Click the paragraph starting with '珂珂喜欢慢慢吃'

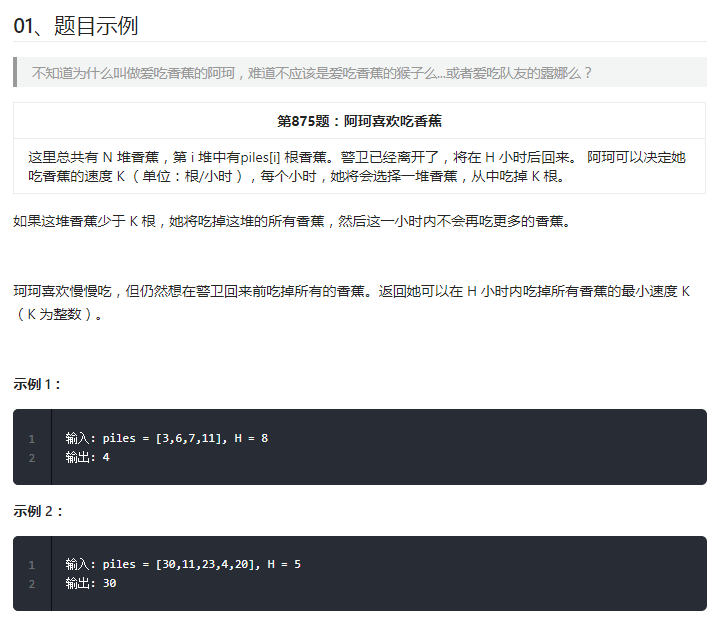pos(352,302)
